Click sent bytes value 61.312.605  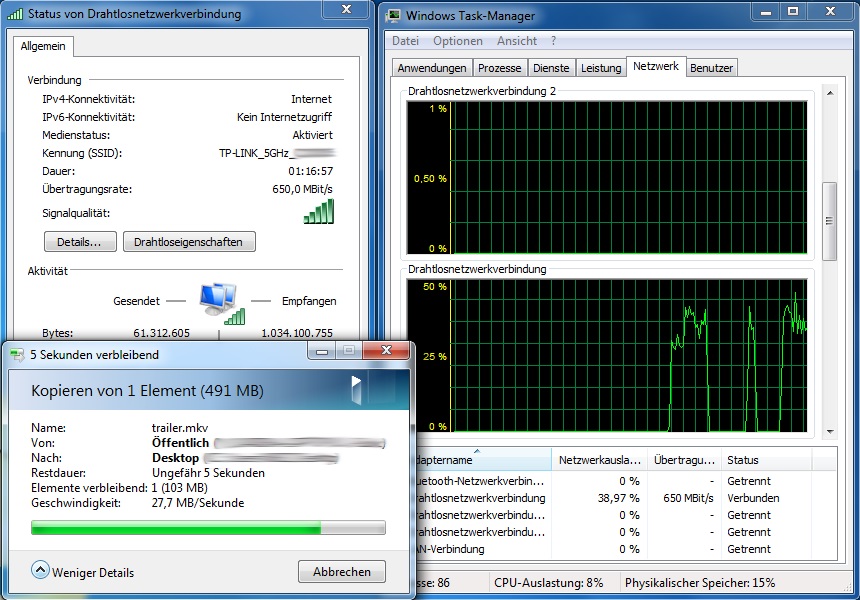coord(161,333)
